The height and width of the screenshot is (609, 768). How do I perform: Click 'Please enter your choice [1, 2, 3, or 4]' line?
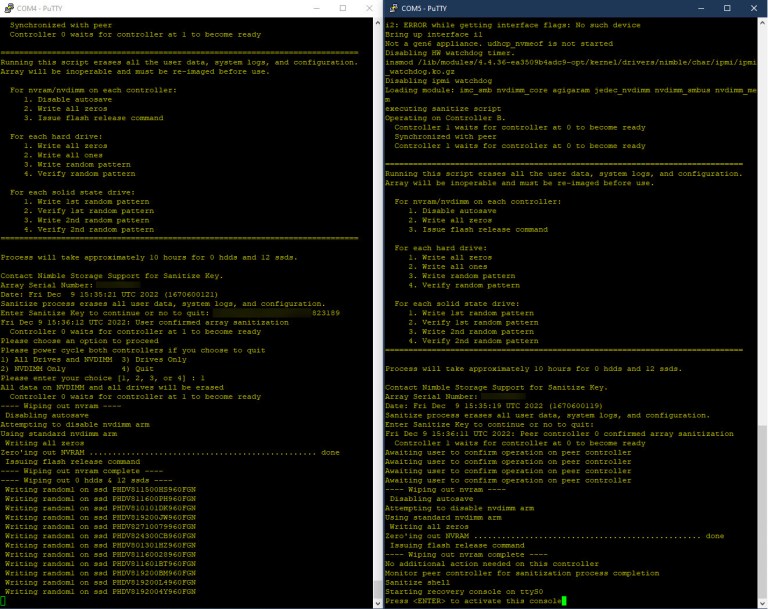pyautogui.click(x=103, y=378)
